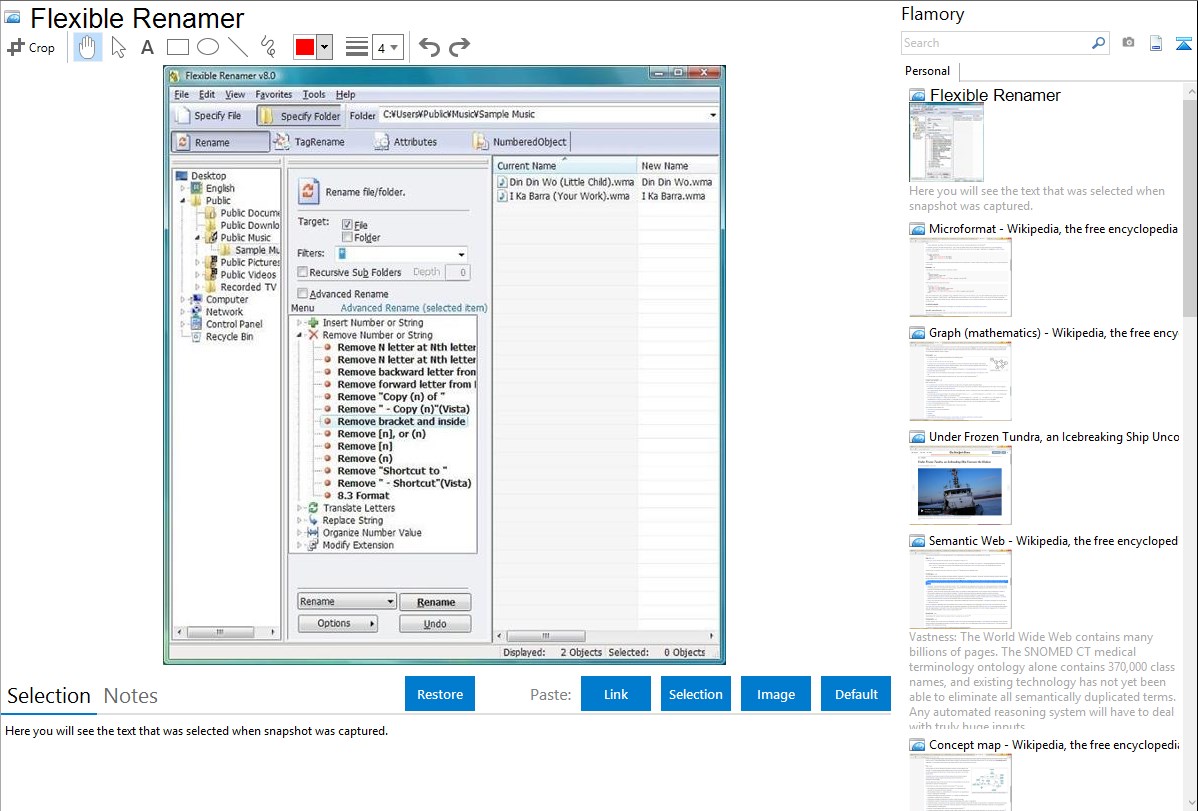Select the Crop tool
The image size is (1198, 811).
(31, 47)
